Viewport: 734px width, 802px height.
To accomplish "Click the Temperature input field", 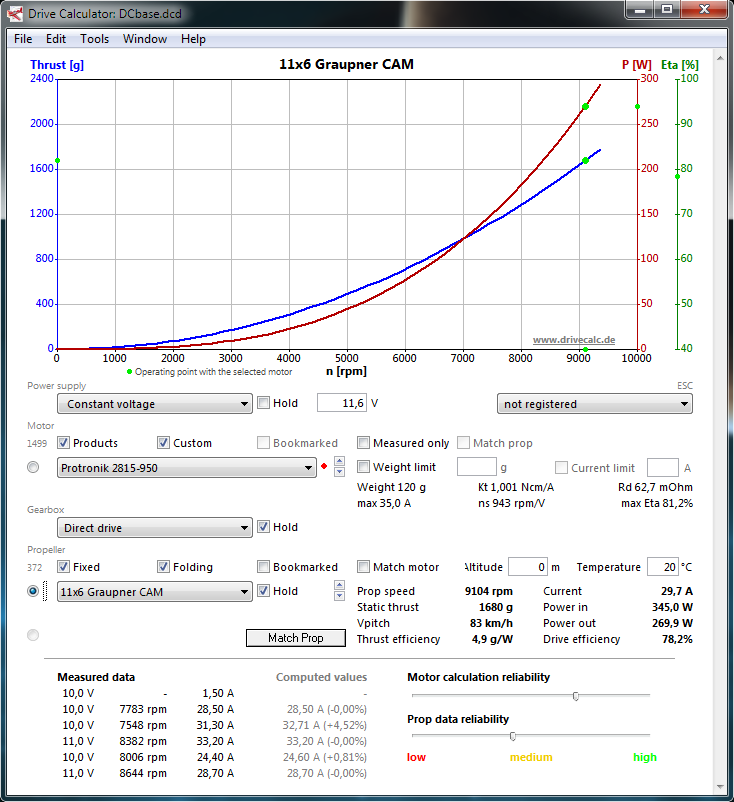I will 663,567.
